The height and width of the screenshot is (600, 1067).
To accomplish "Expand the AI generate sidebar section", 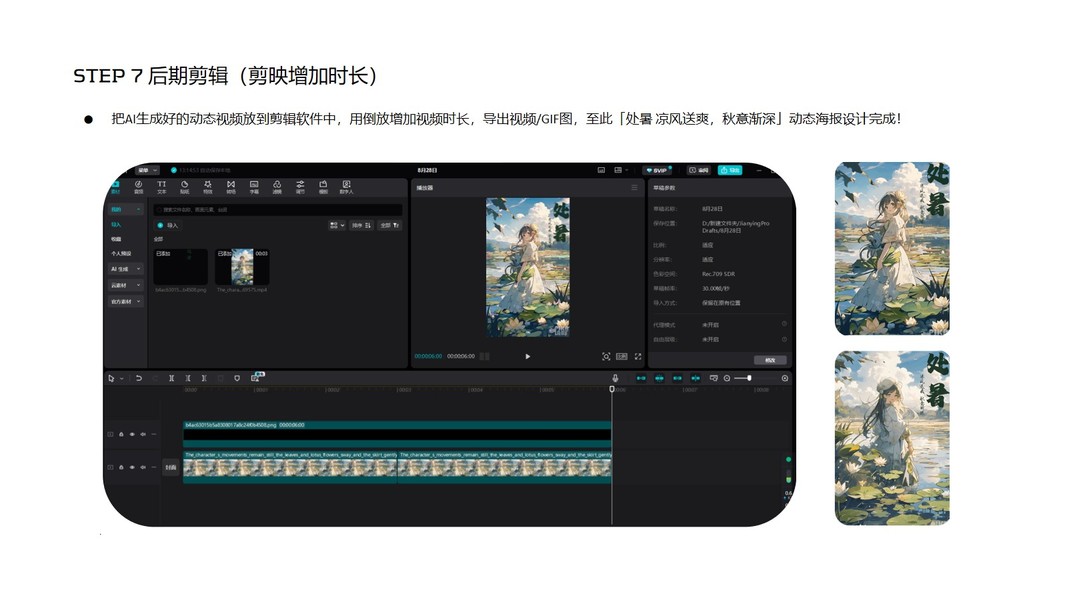I will click(126, 269).
